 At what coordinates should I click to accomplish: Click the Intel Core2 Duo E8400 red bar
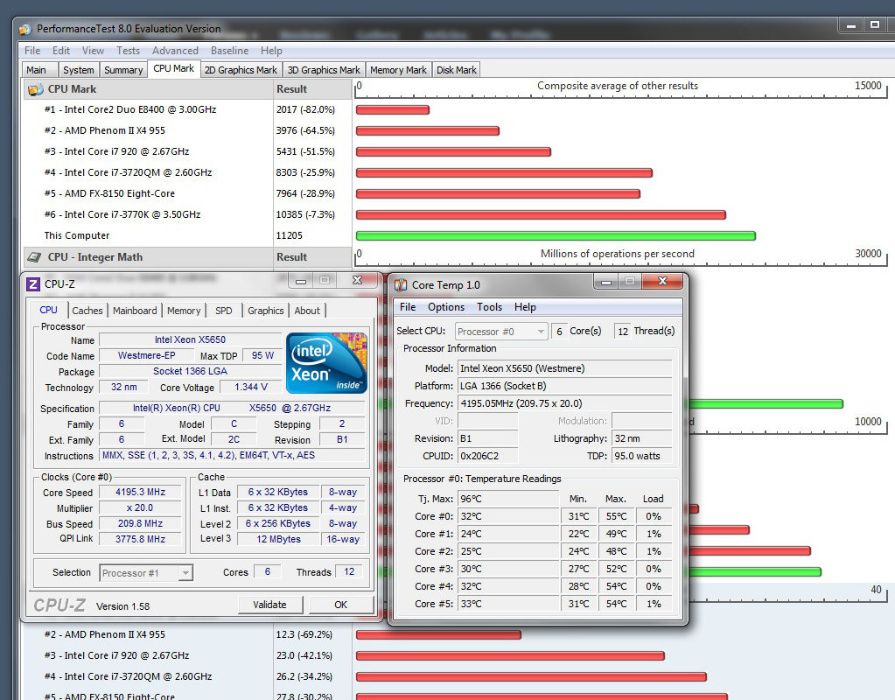(392, 110)
